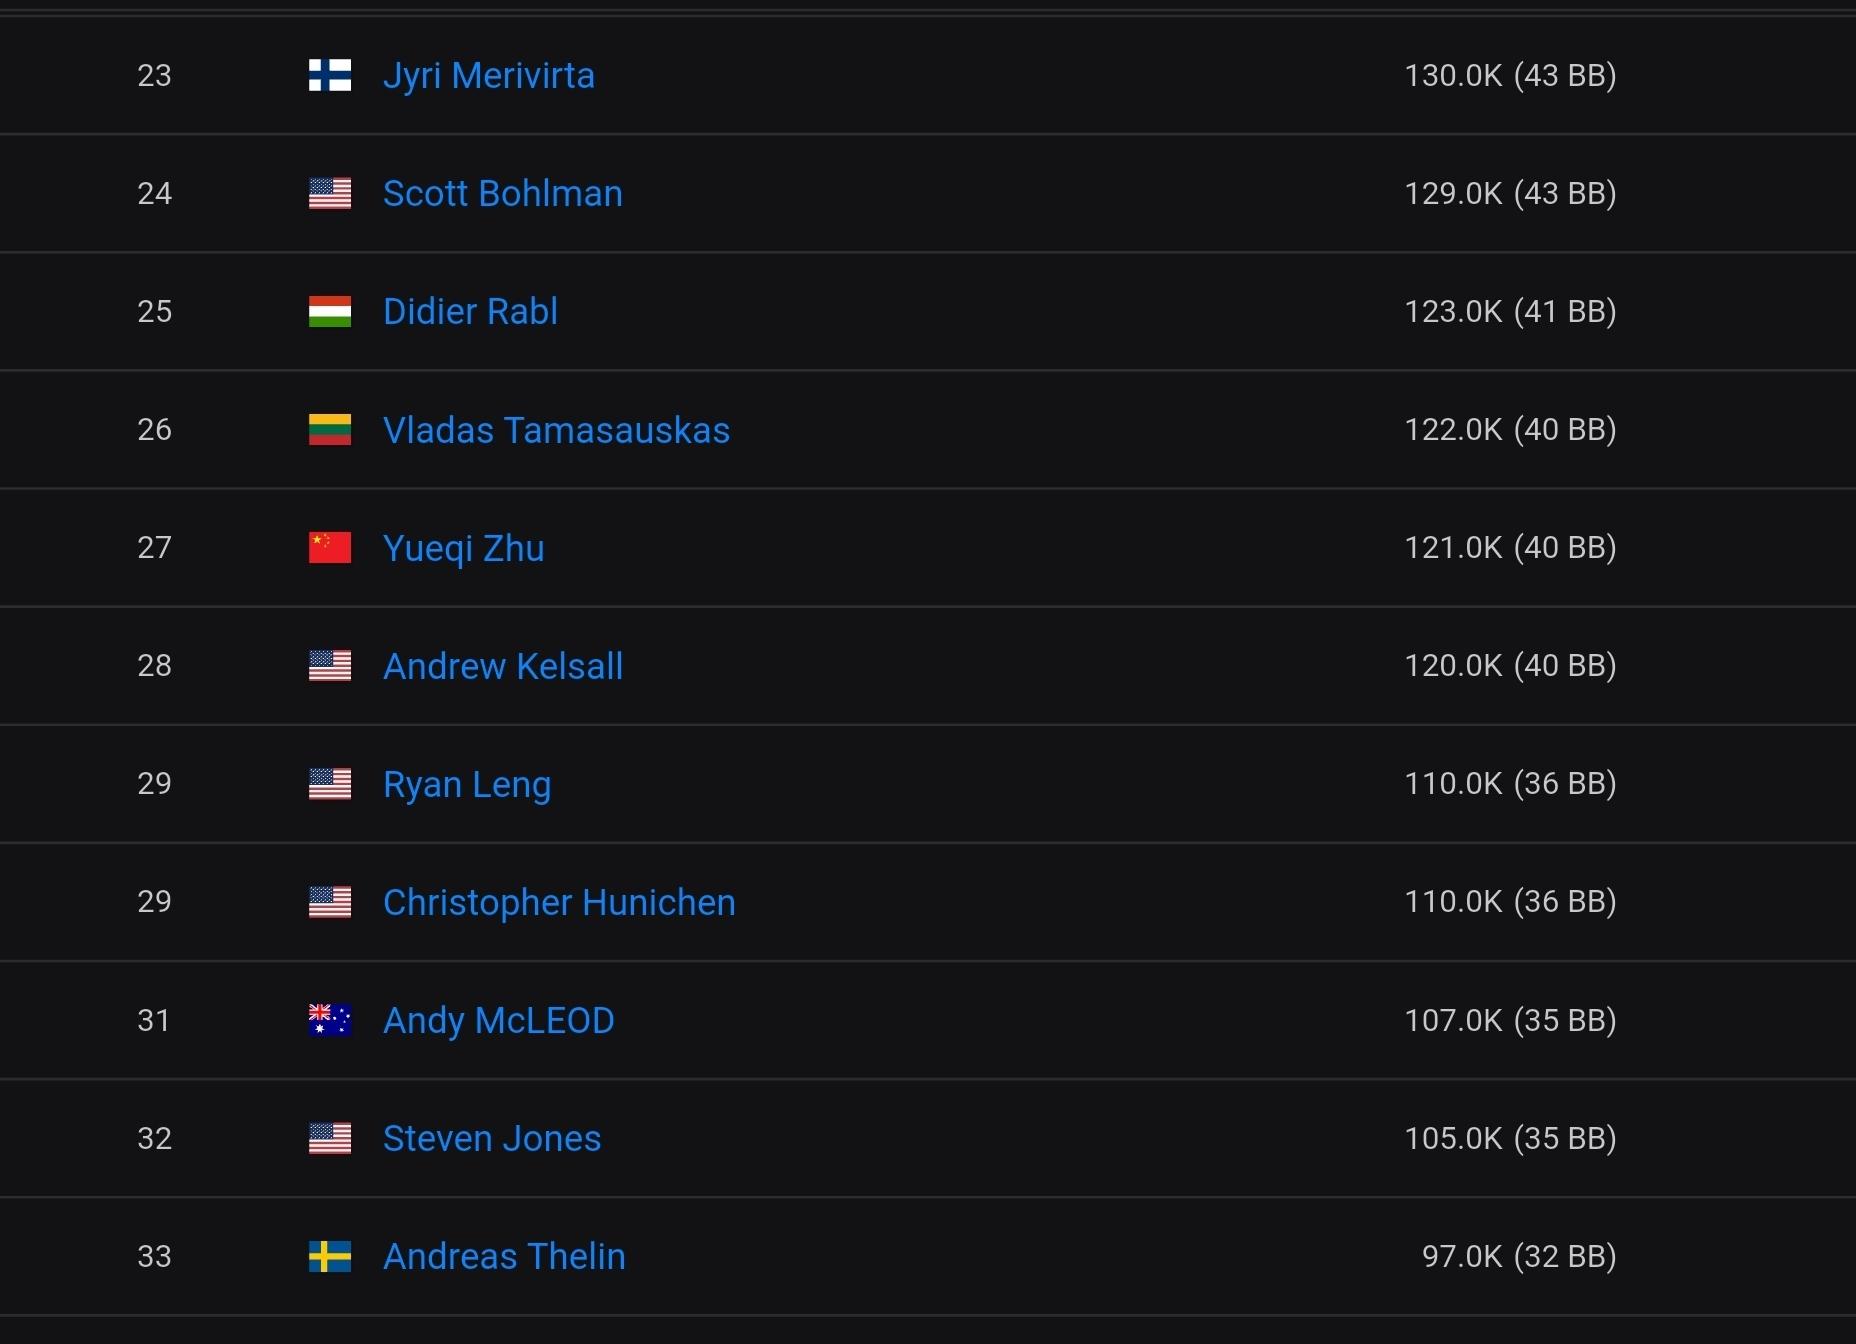Viewport: 1856px width, 1344px height.
Task: Click the Sweden flag beside Andreas Thelin
Action: pos(329,1255)
